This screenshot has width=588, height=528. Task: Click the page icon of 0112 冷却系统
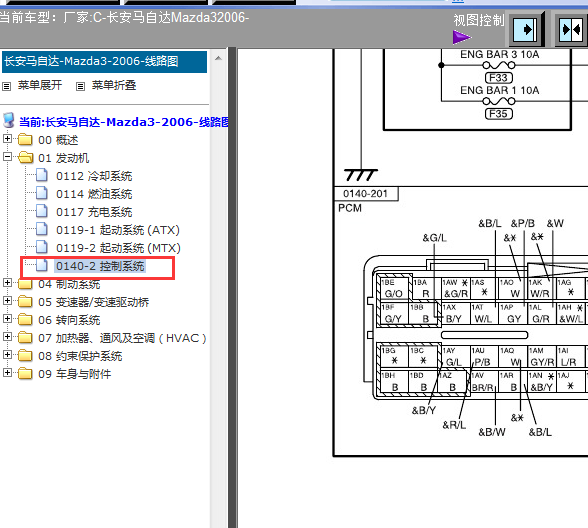point(42,175)
